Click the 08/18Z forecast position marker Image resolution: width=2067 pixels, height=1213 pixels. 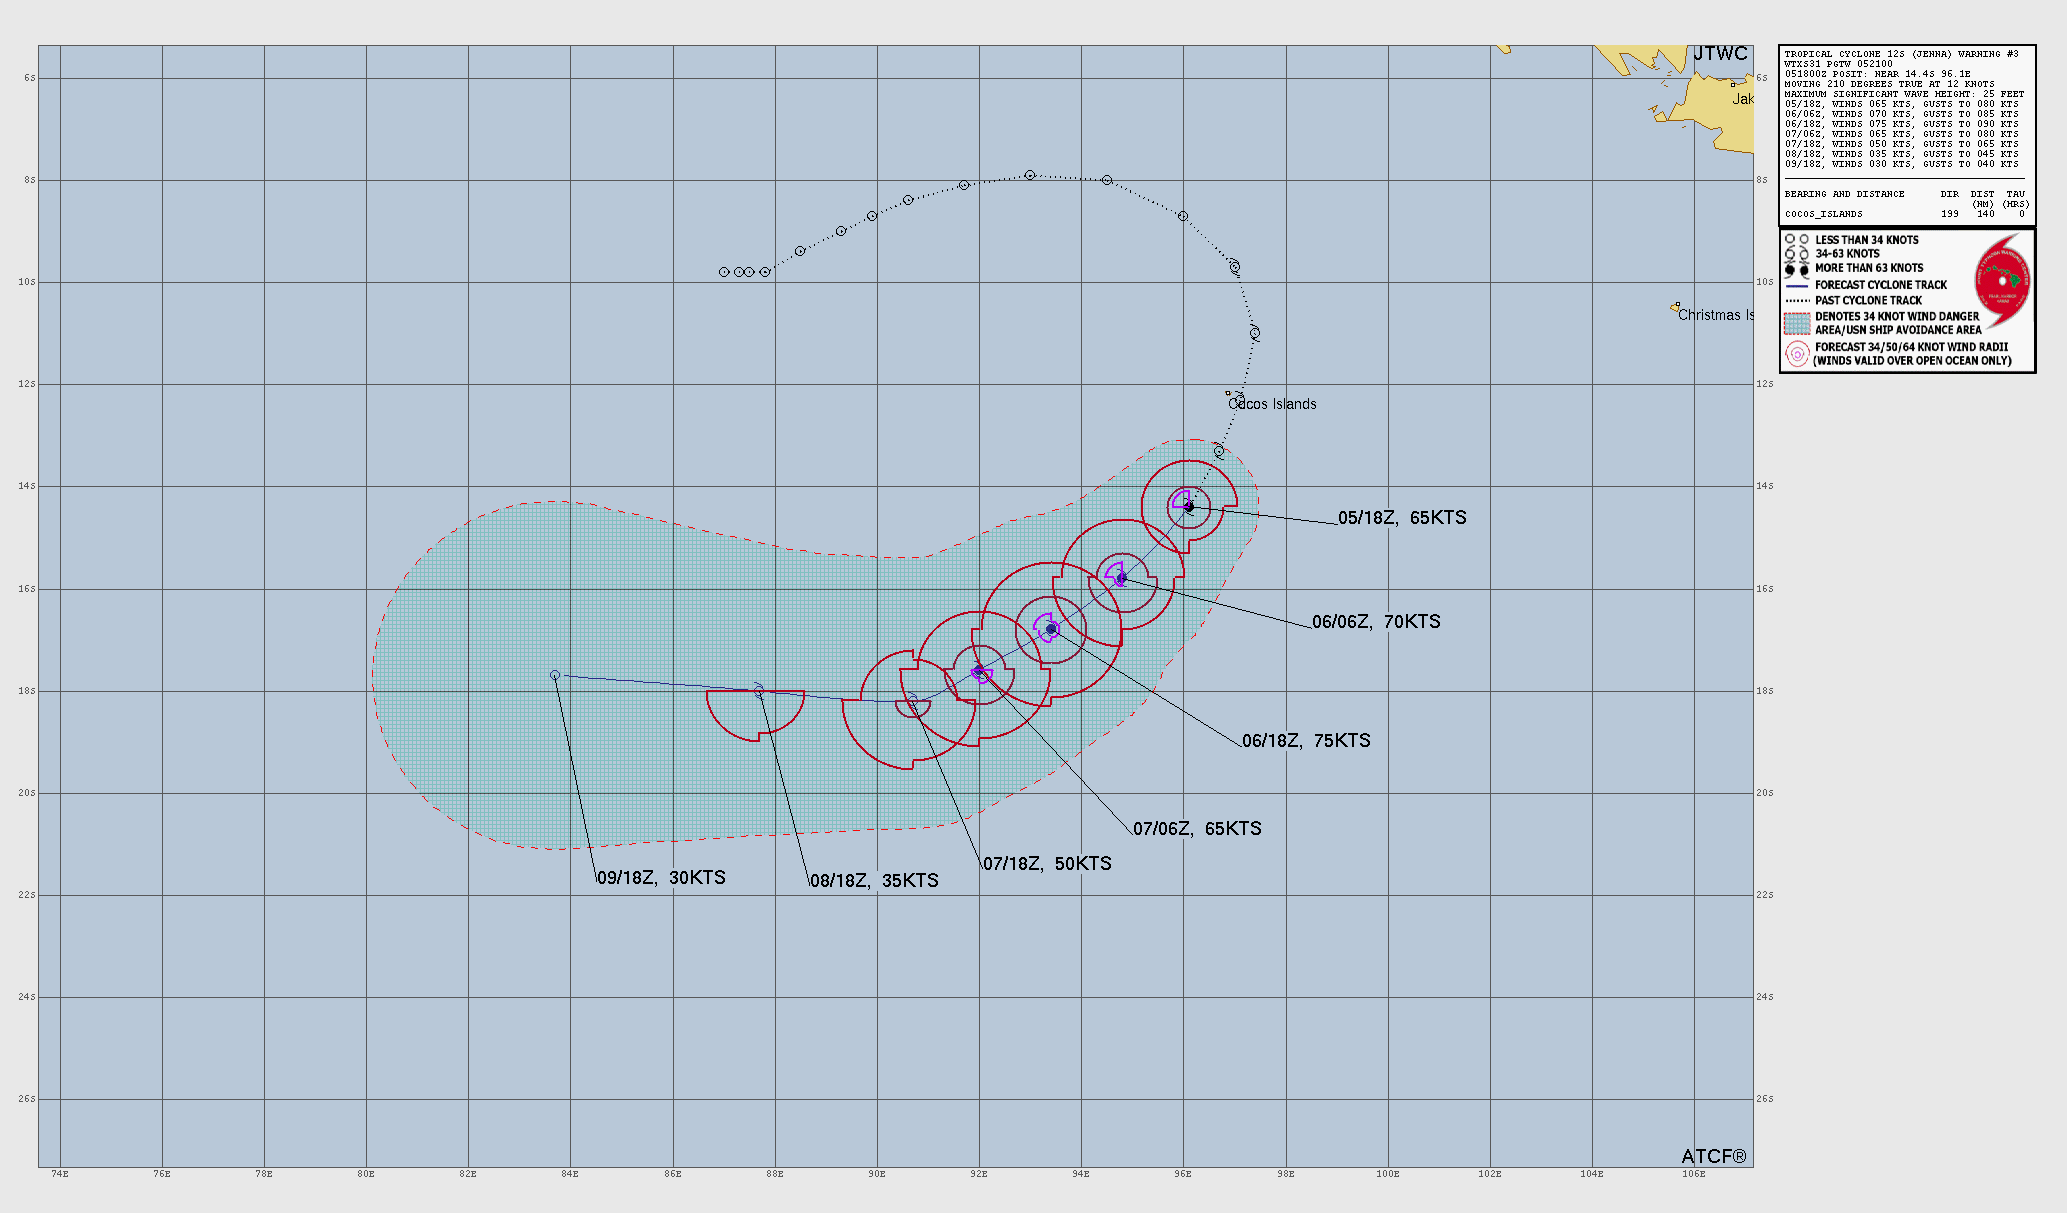click(x=759, y=691)
